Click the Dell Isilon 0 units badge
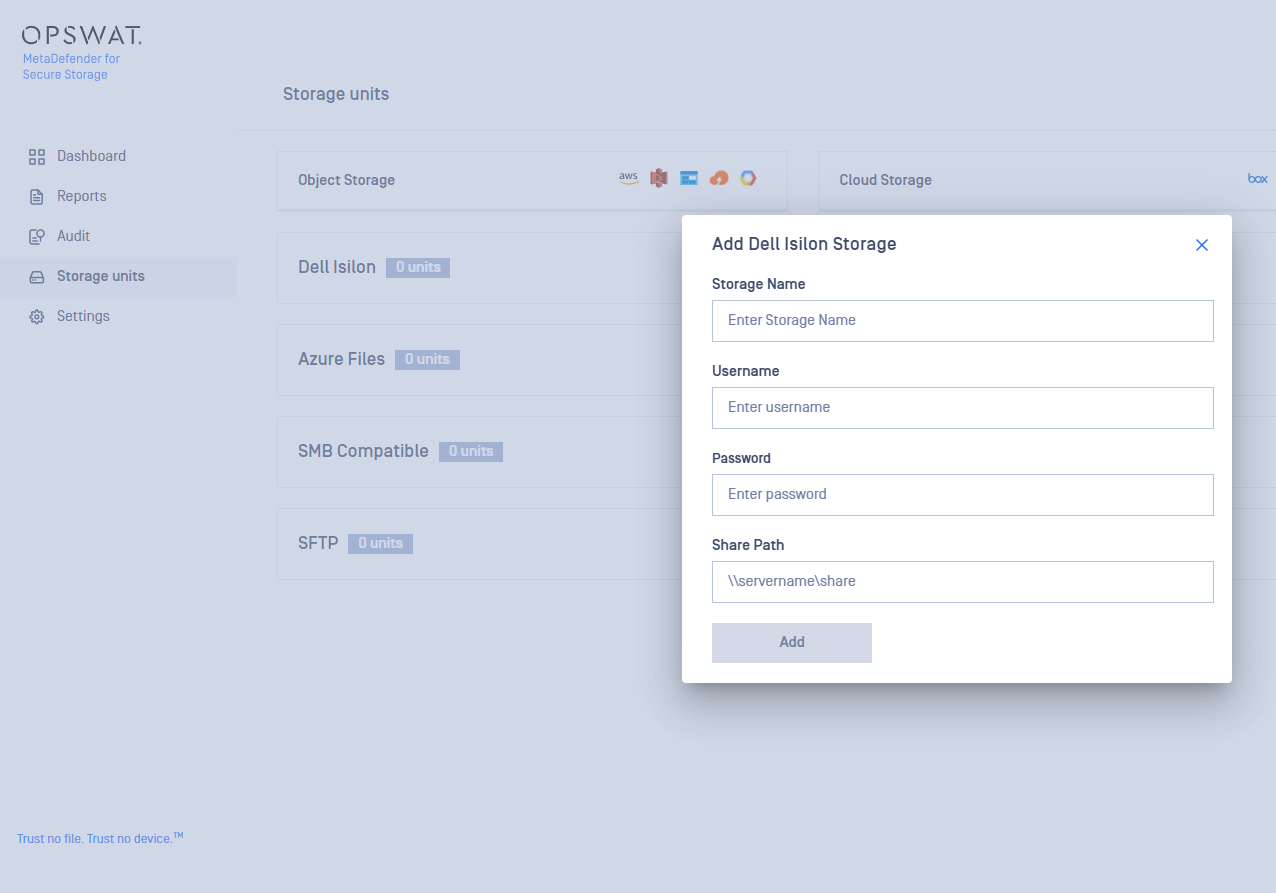Screen dimensions: 1276x893 [x=418, y=268]
